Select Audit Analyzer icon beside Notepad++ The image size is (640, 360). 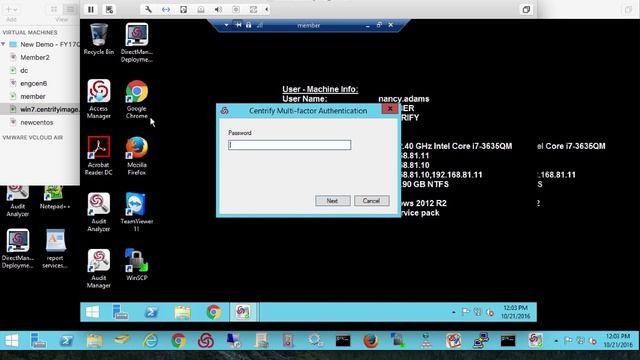[x=18, y=202]
